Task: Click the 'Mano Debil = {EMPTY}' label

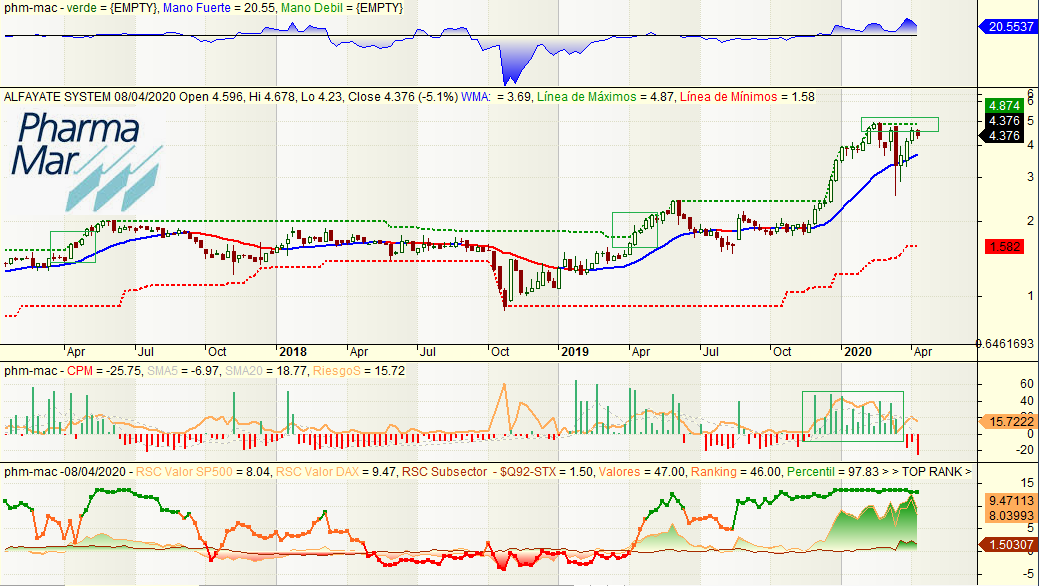Action: pyautogui.click(x=341, y=8)
